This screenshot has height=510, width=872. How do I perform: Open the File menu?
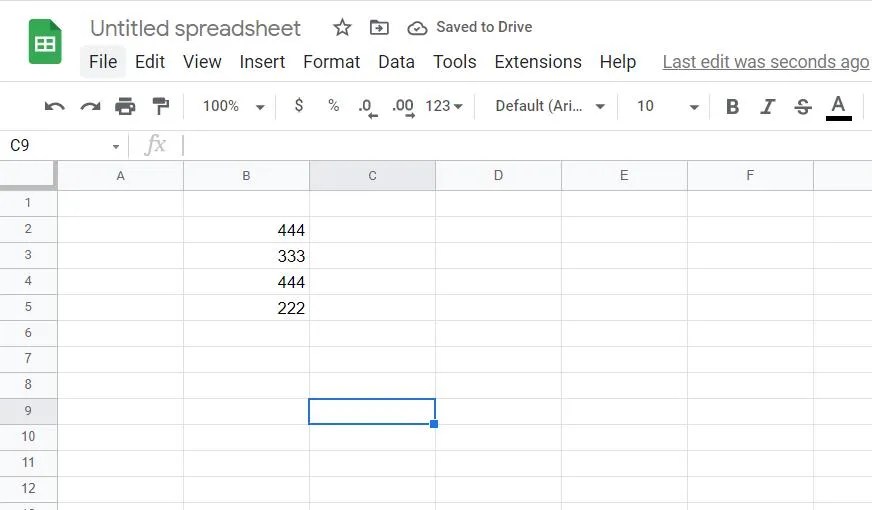[103, 62]
